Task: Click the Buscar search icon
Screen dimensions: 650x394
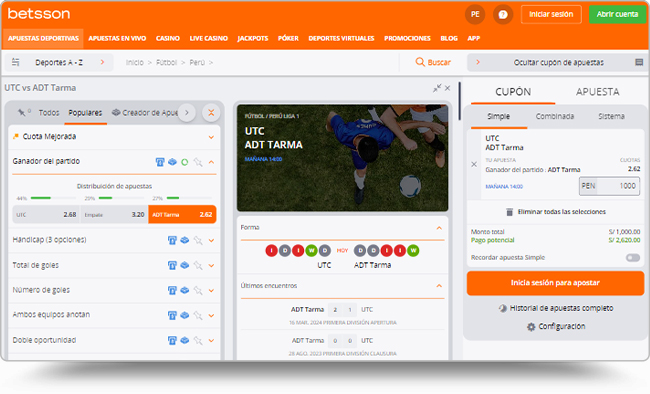Action: (x=420, y=62)
